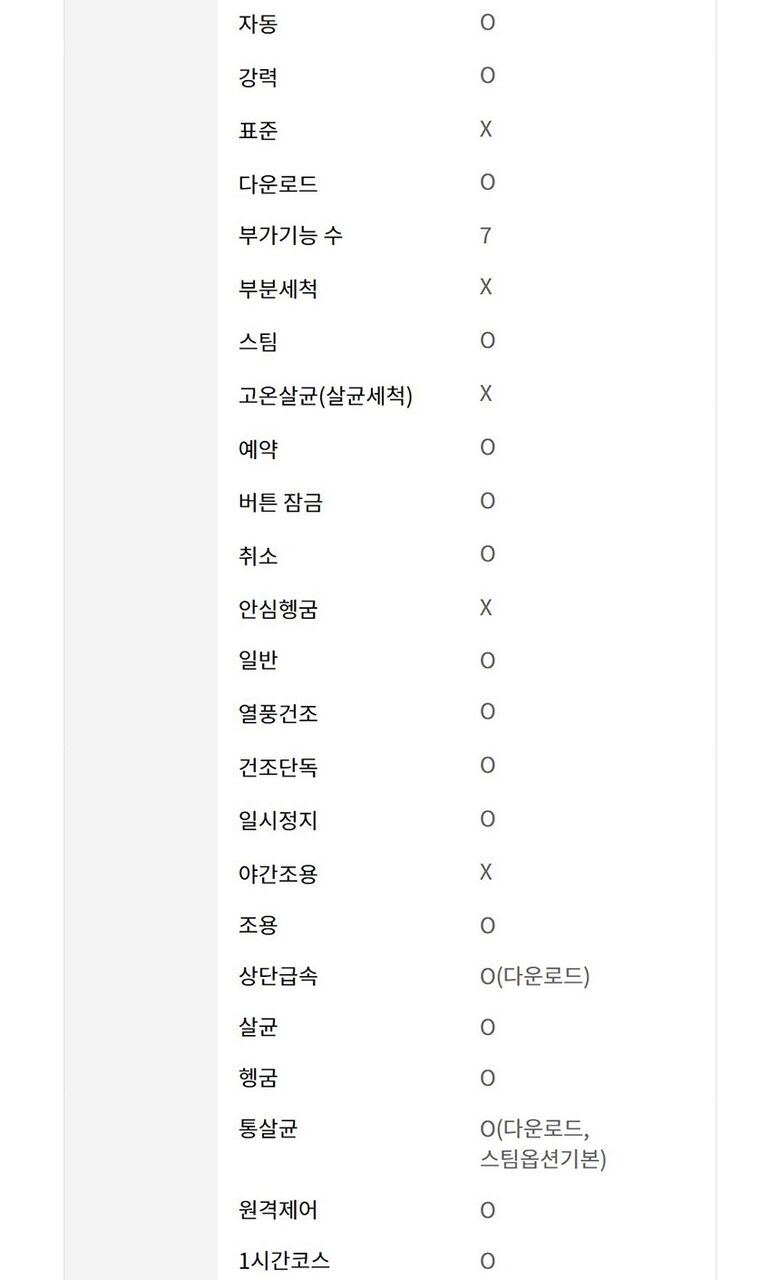The image size is (780, 1280).
Task: Click the 고온살균(살균세척) label
Action: [x=325, y=396]
